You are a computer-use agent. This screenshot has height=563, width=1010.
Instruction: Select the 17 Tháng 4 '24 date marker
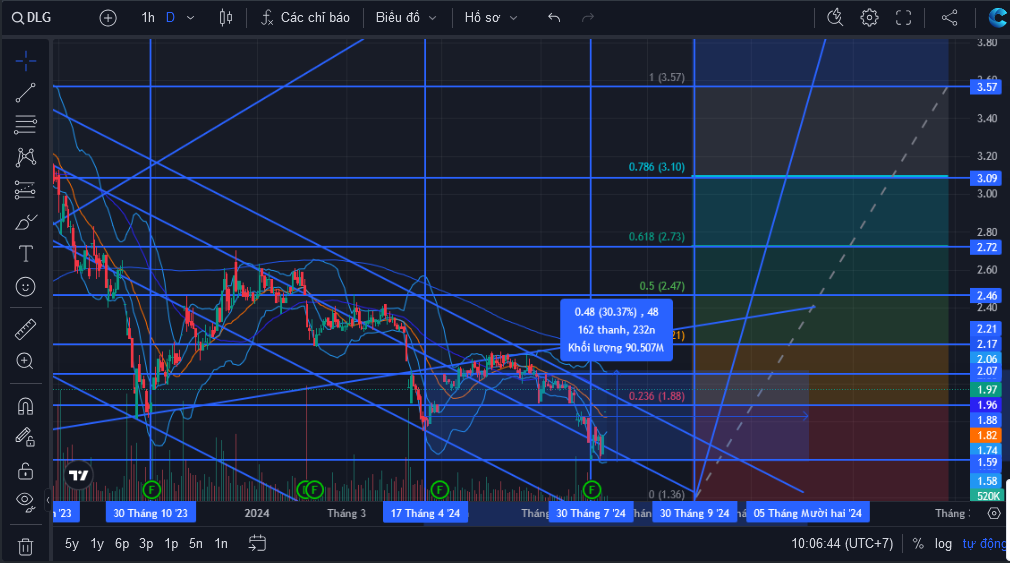425,513
